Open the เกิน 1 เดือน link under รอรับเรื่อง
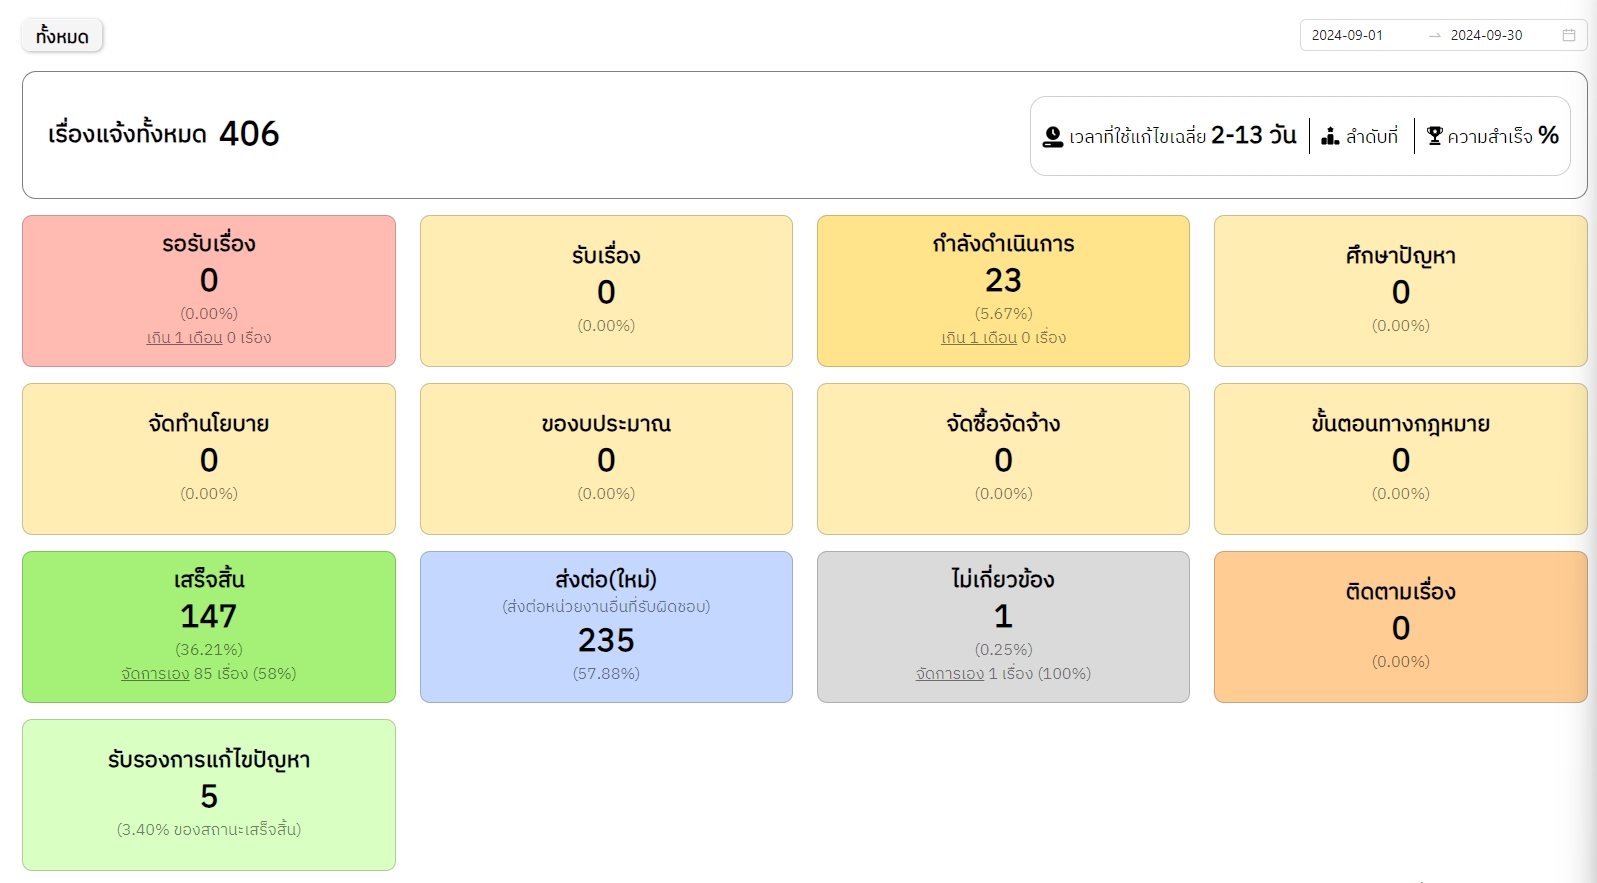Screen dimensions: 1597x883 coord(184,338)
